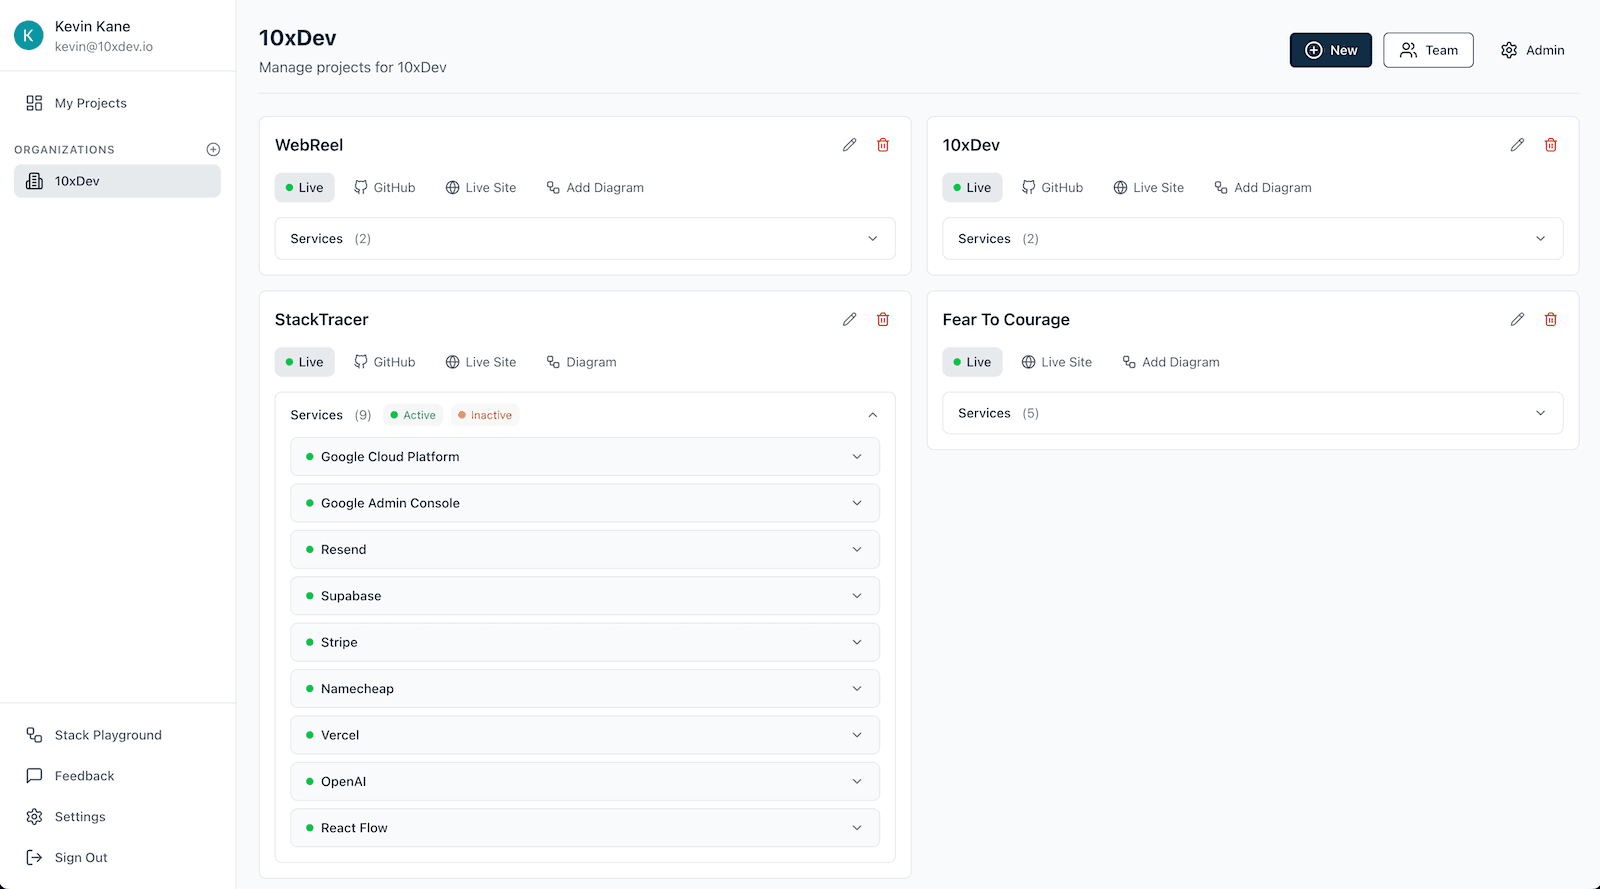Click the Kevin Kane avatar
The height and width of the screenshot is (889, 1600).
point(29,36)
